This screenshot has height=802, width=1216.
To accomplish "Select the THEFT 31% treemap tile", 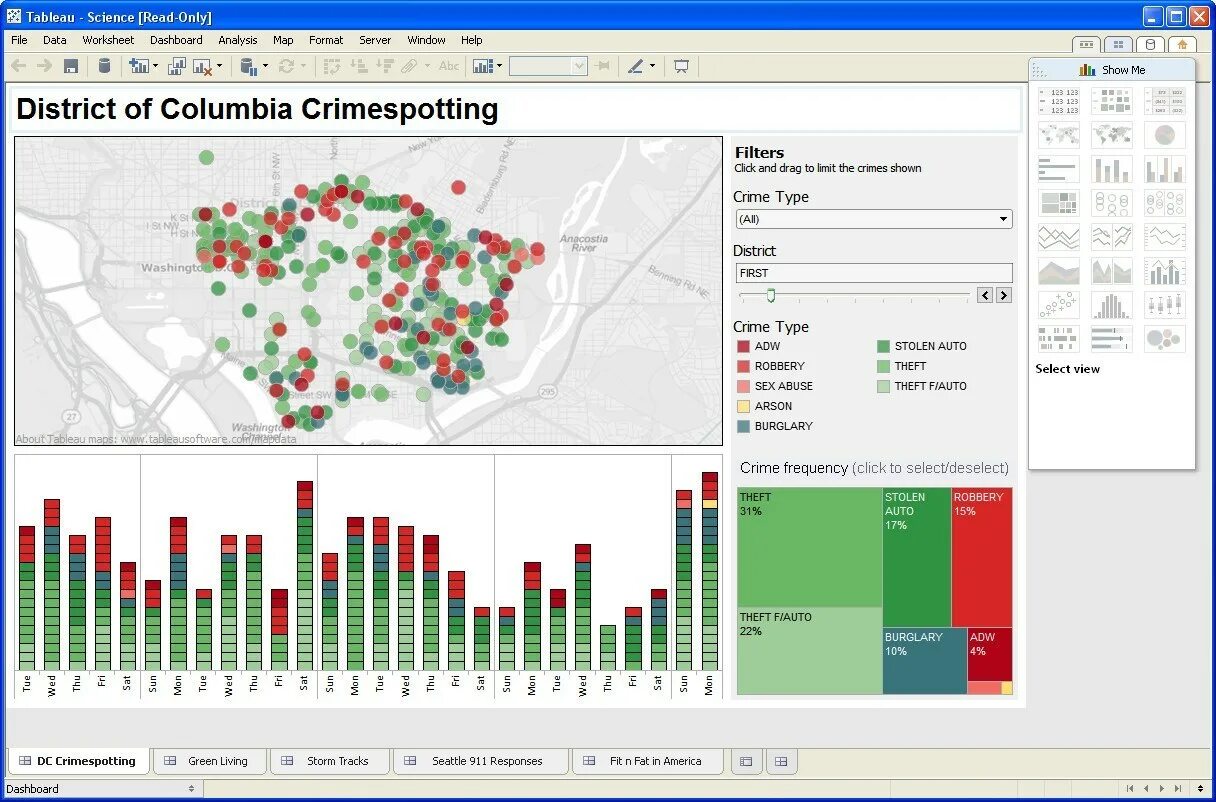I will [809, 547].
